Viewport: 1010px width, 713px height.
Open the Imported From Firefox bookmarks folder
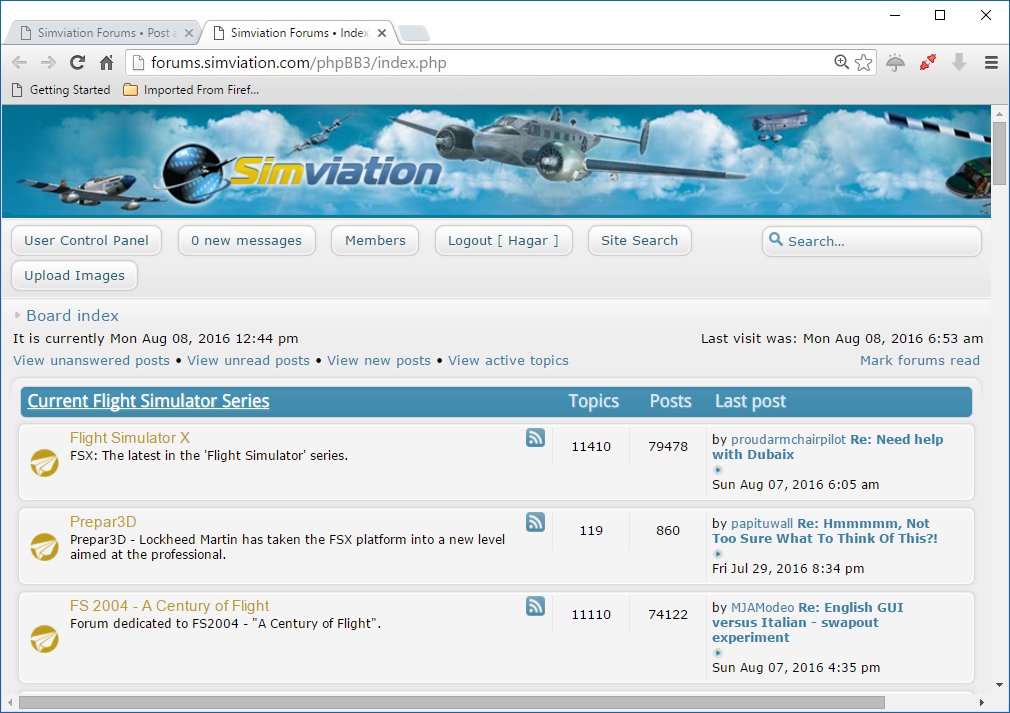(191, 90)
